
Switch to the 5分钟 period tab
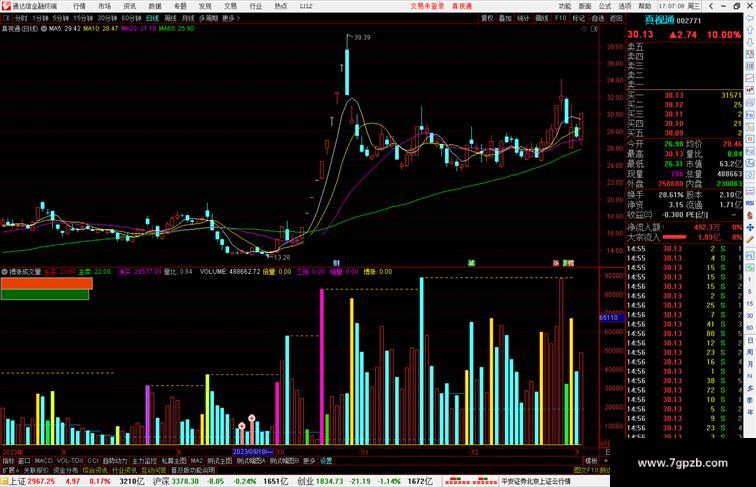[x=61, y=18]
